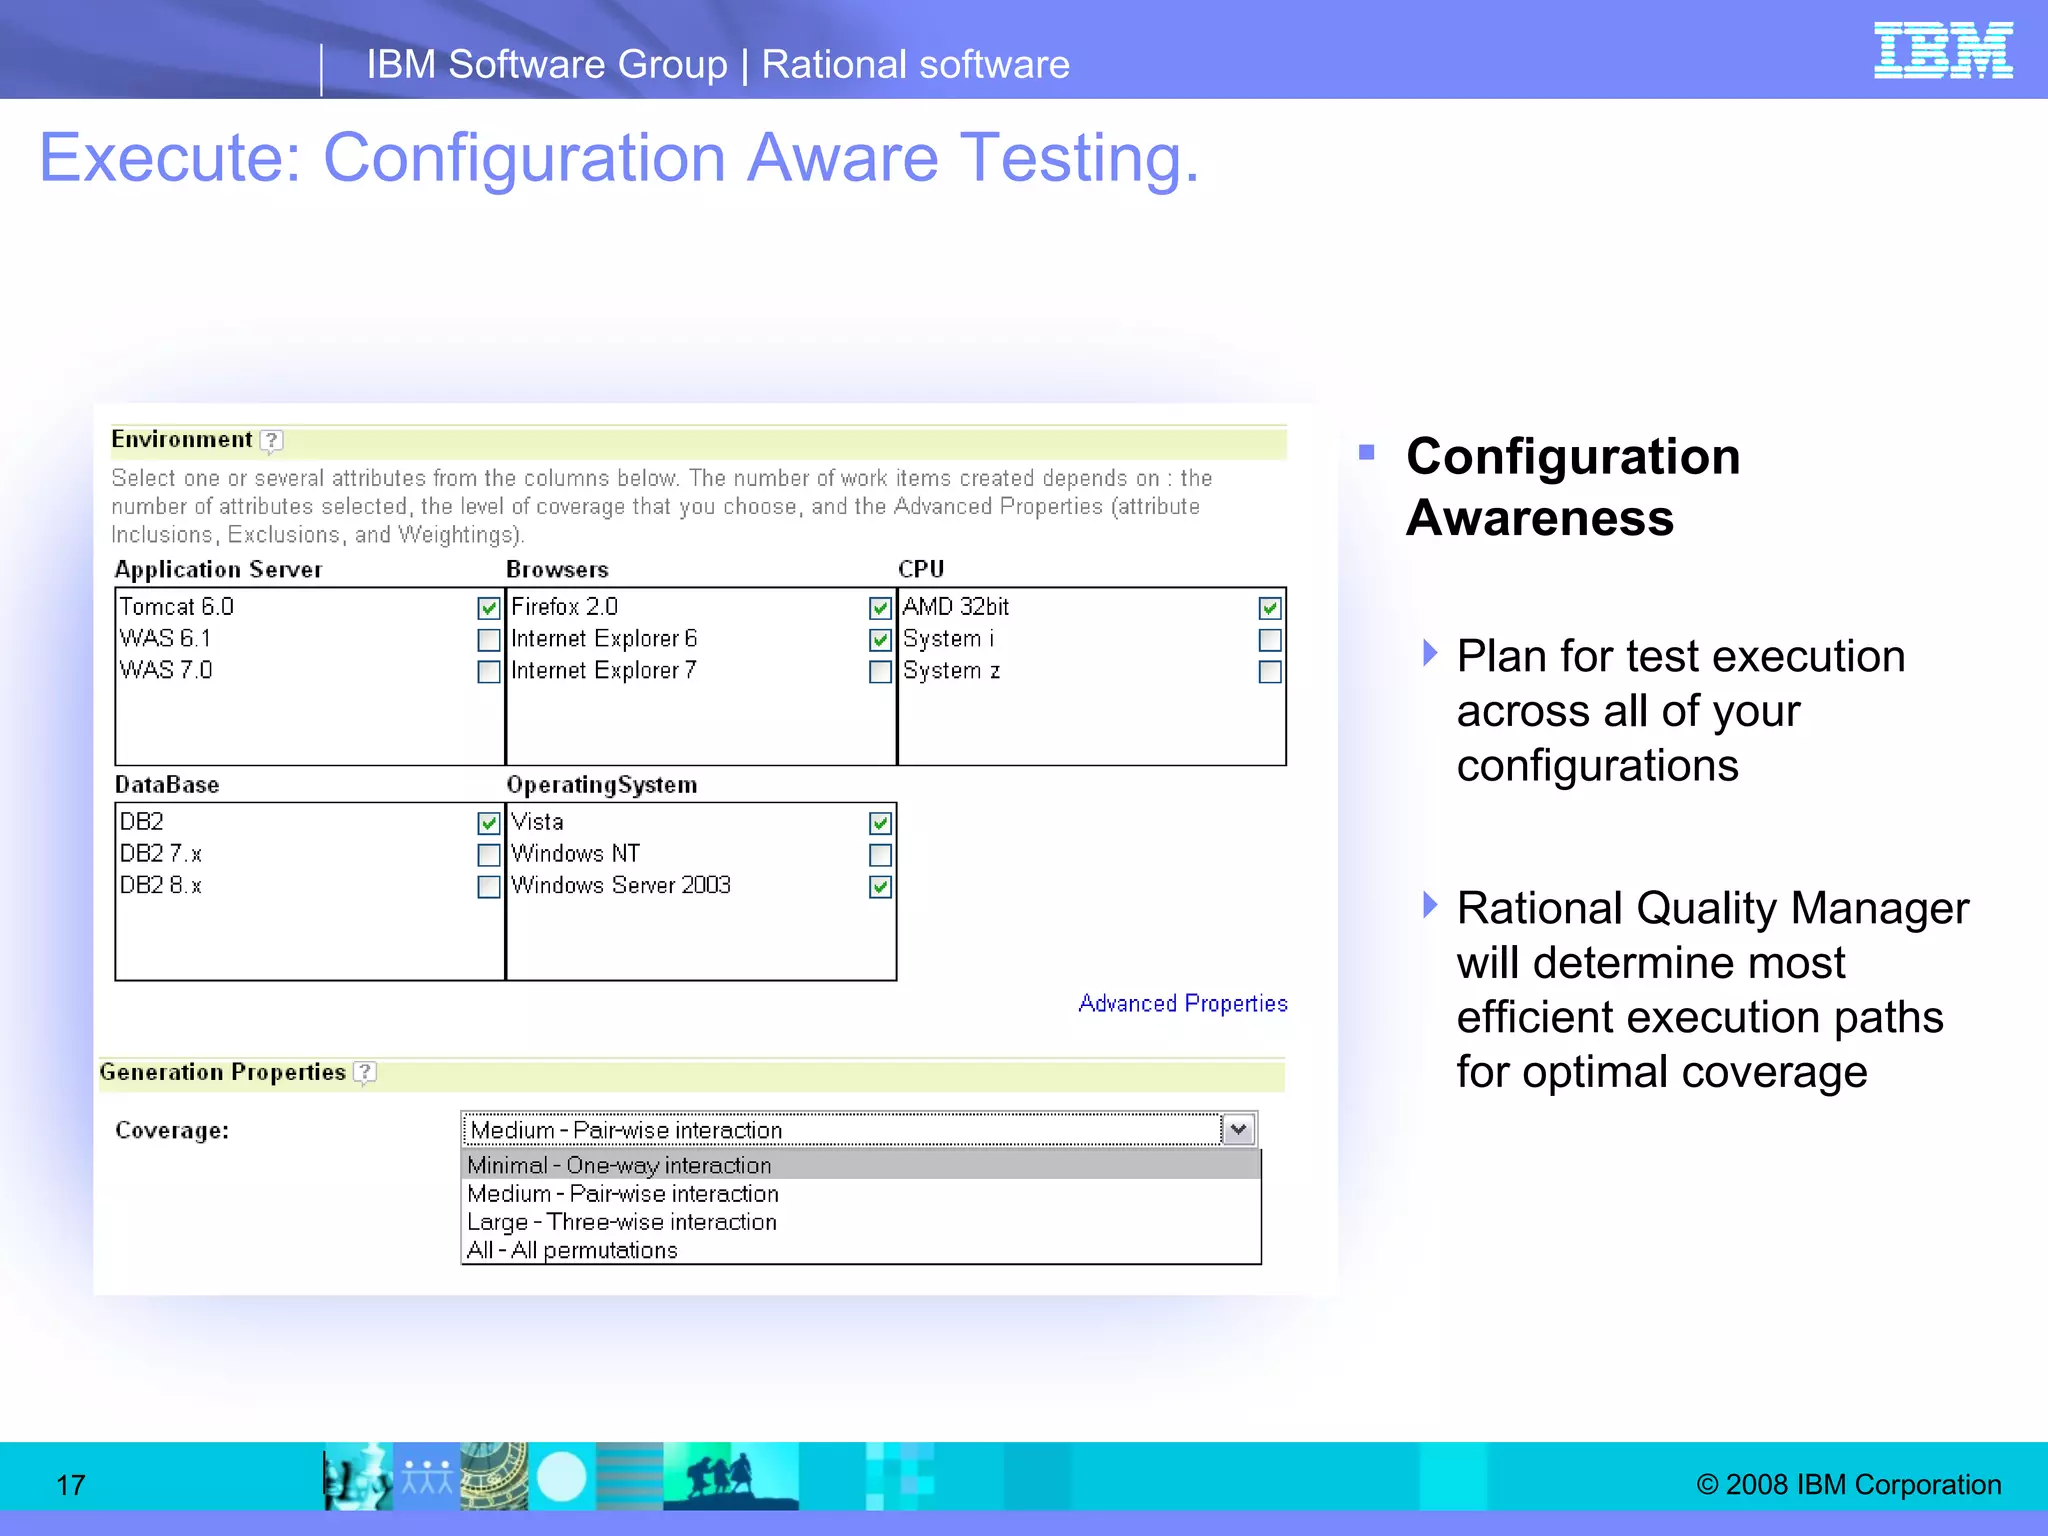
Task: Click the DB2 7.x list entry
Action: tap(161, 854)
